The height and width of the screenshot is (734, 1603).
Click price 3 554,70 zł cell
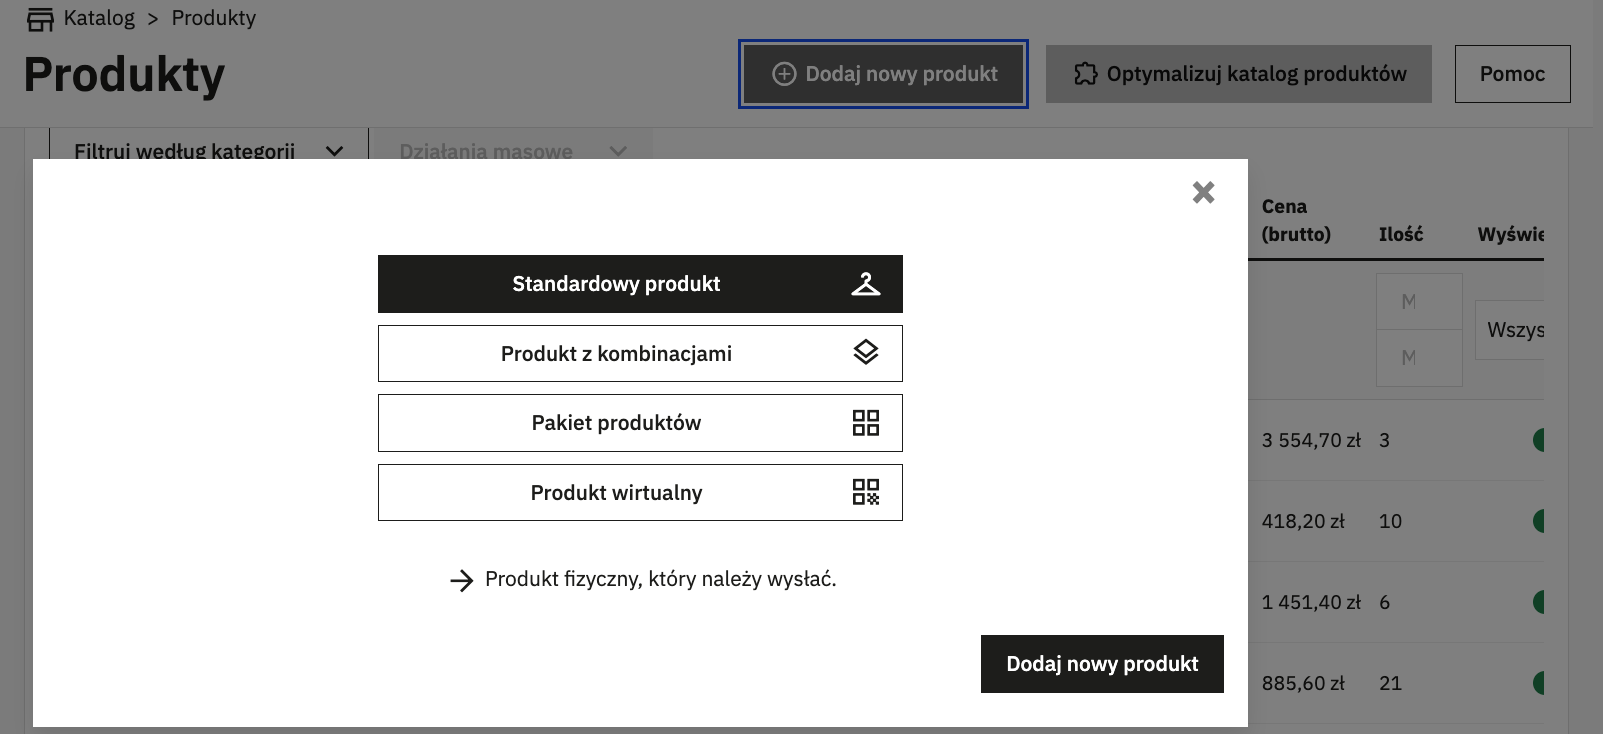[x=1311, y=440]
